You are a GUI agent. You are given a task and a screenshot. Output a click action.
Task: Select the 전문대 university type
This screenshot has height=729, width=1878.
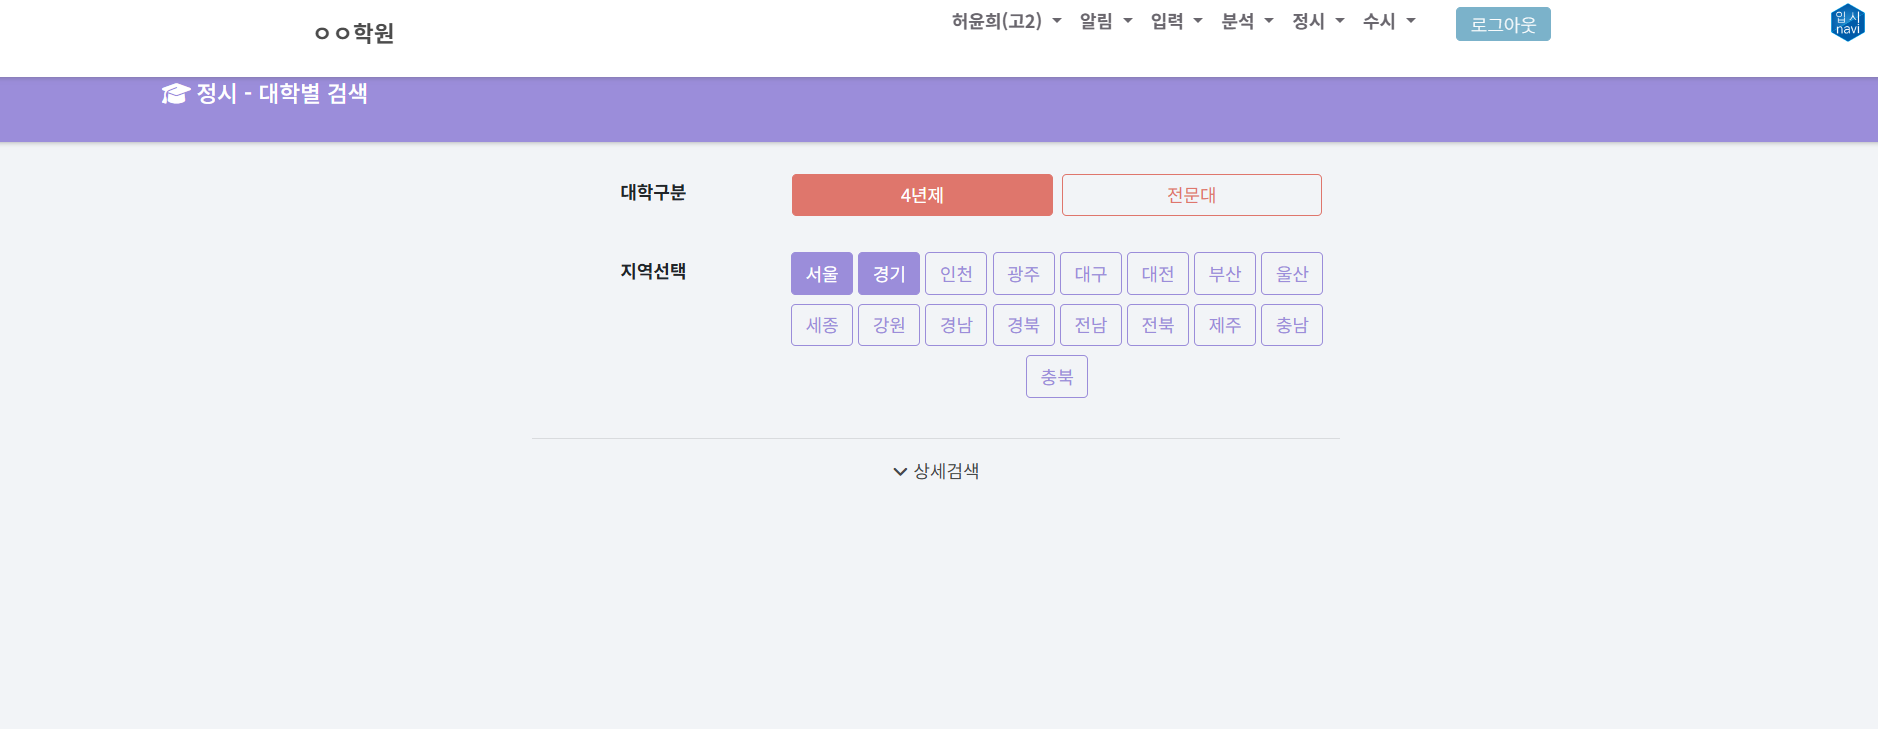(x=1191, y=195)
